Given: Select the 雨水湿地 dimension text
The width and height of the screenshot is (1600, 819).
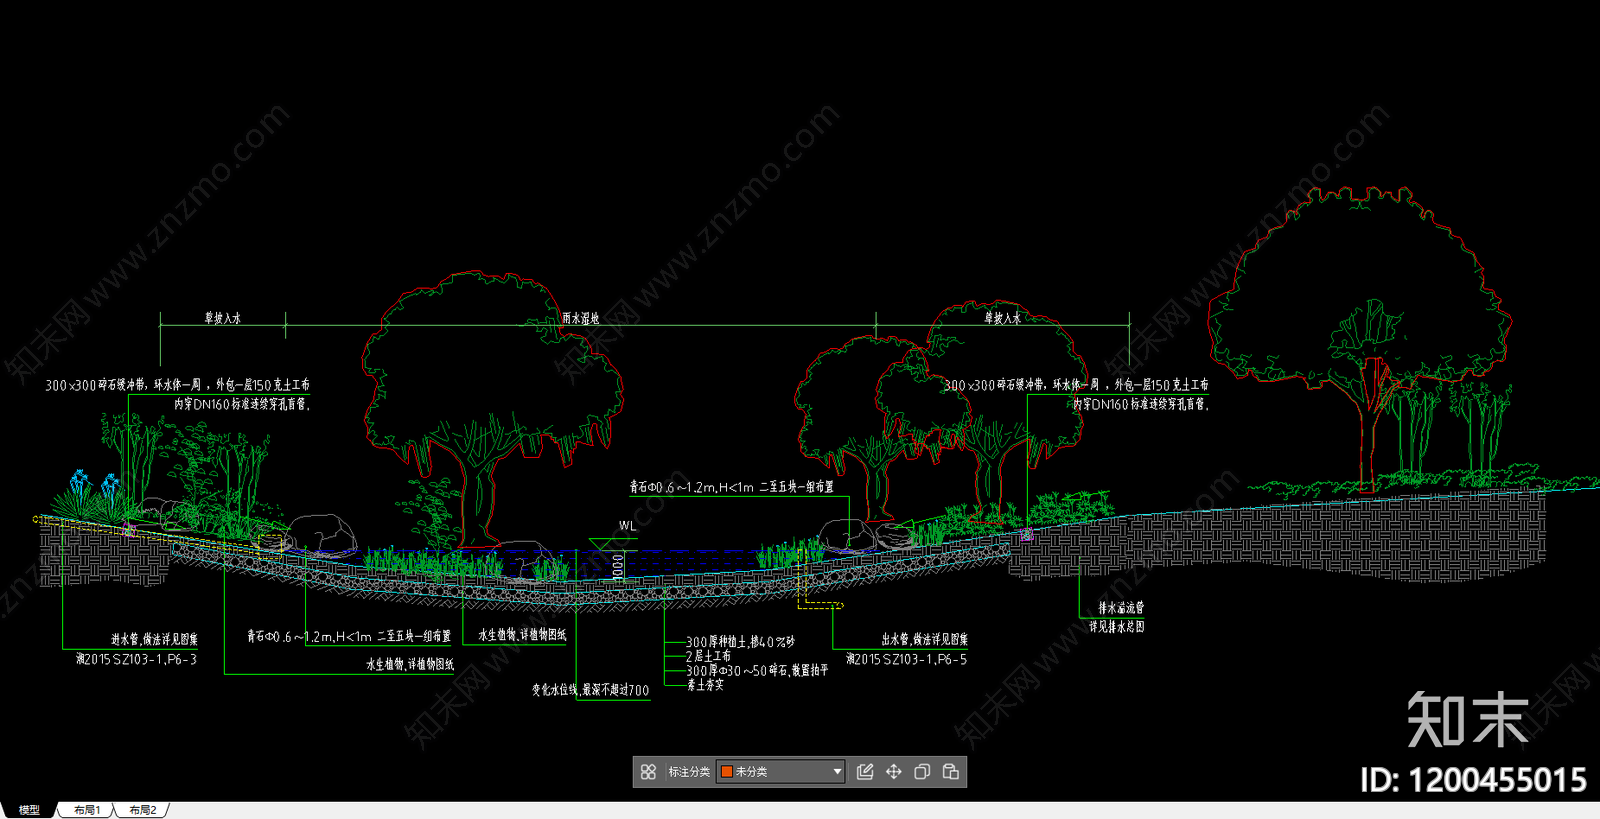Looking at the screenshot, I should [581, 318].
